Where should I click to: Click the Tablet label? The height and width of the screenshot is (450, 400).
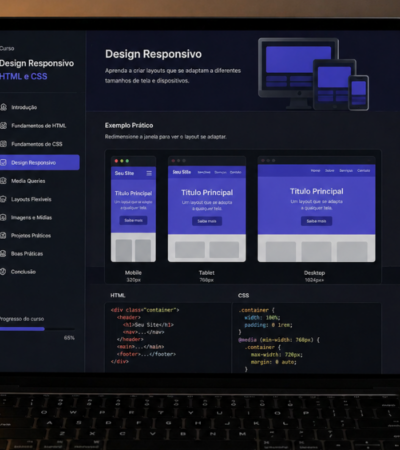click(x=207, y=273)
